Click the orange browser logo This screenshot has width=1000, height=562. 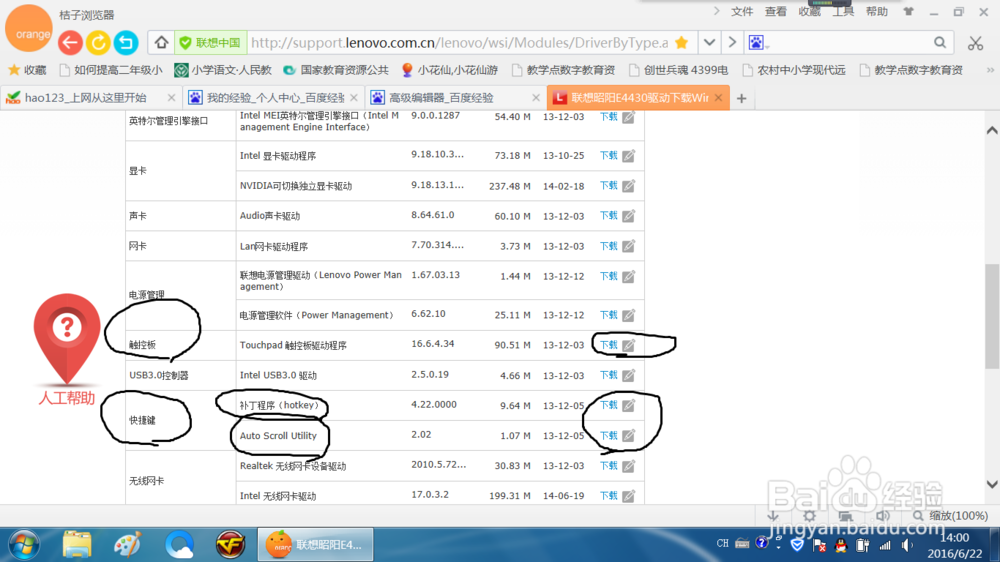(29, 30)
